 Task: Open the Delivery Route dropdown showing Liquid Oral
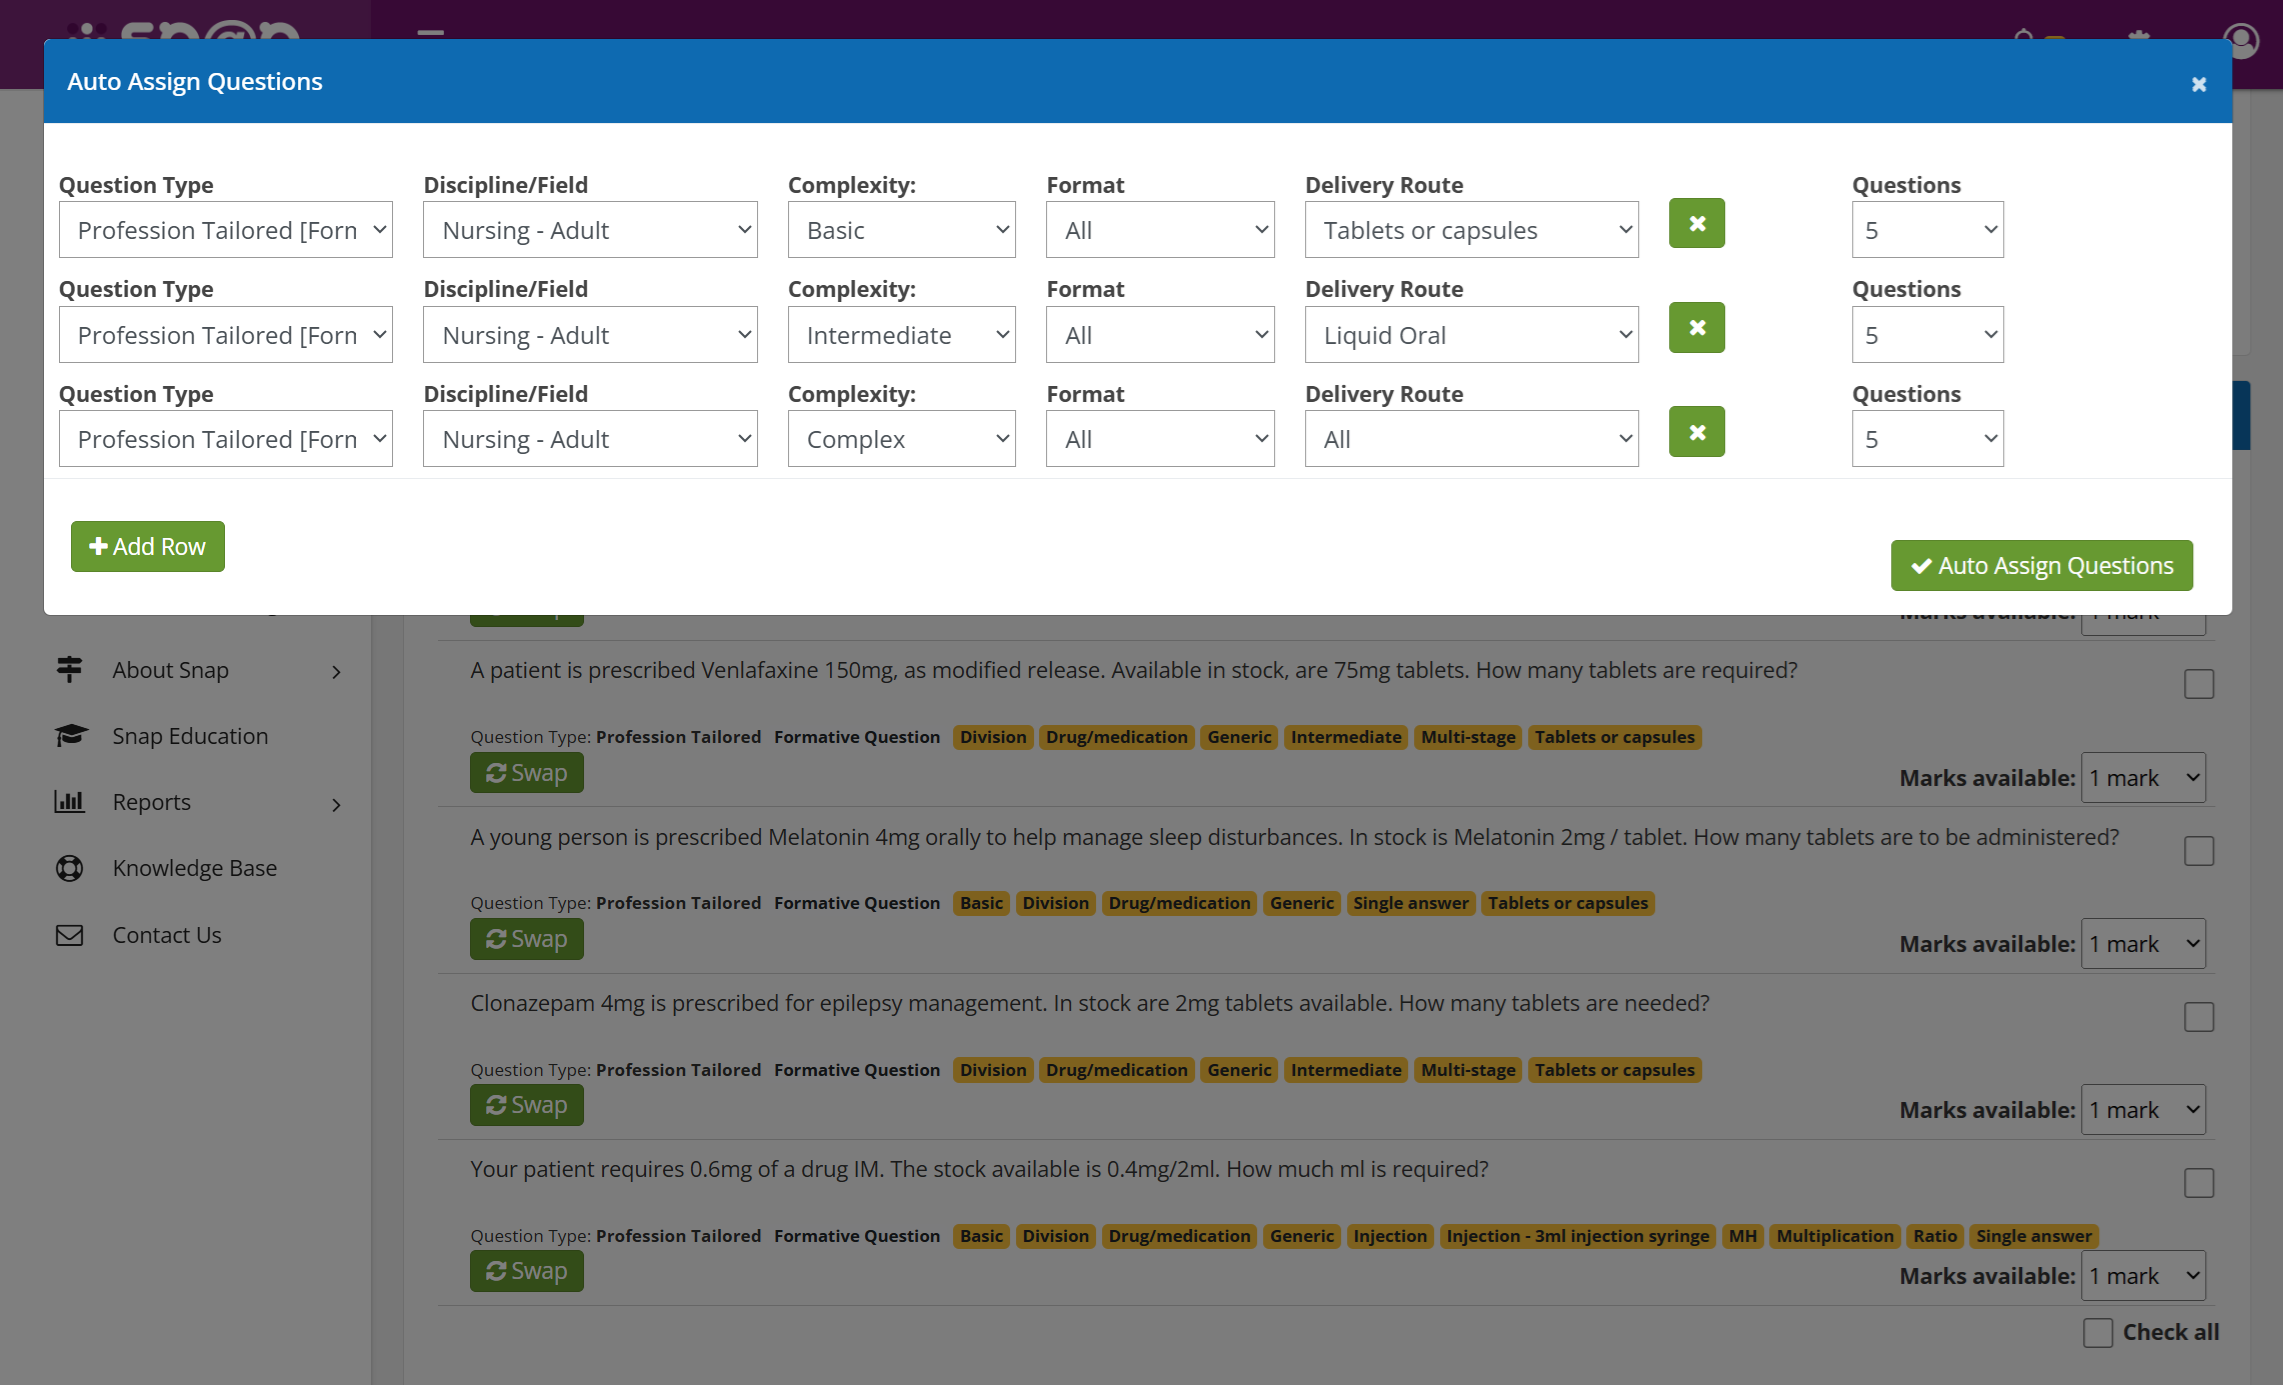[1470, 335]
